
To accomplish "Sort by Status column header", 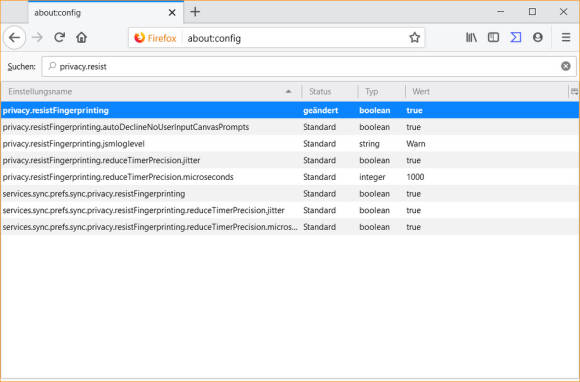I will pos(330,91).
